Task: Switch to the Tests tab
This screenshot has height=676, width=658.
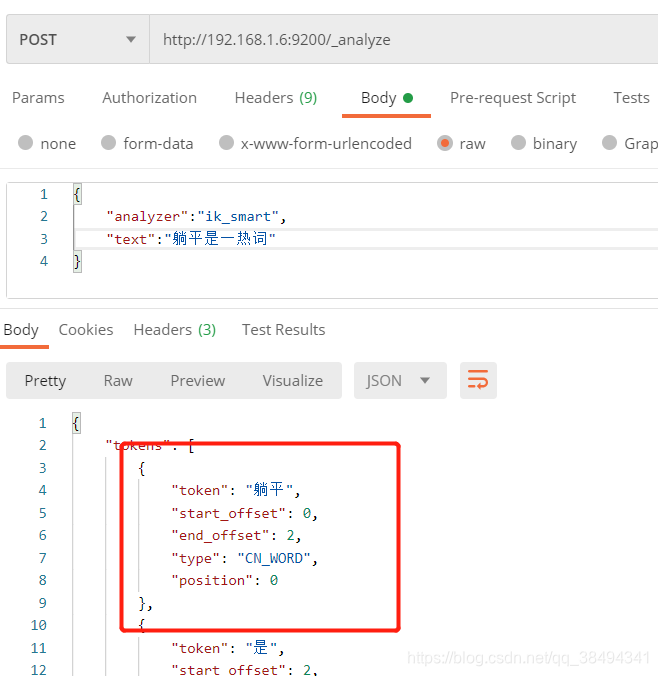Action: (631, 98)
